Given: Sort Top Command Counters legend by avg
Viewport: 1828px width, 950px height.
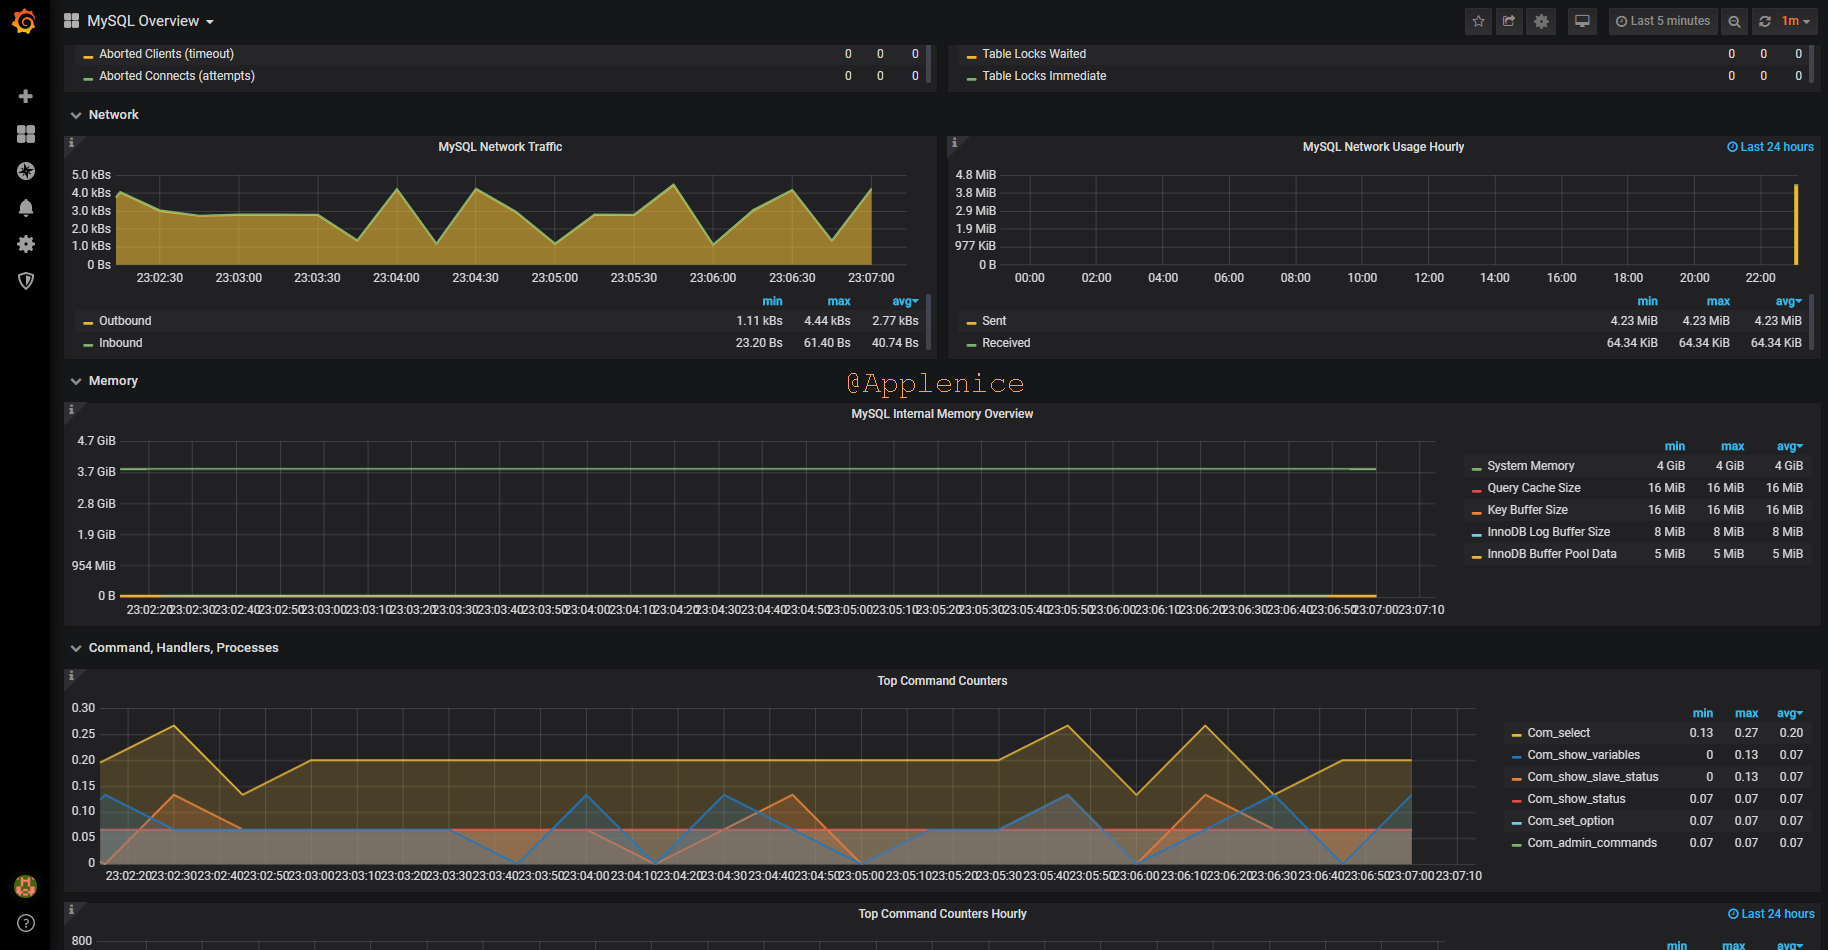Looking at the screenshot, I should (1789, 713).
